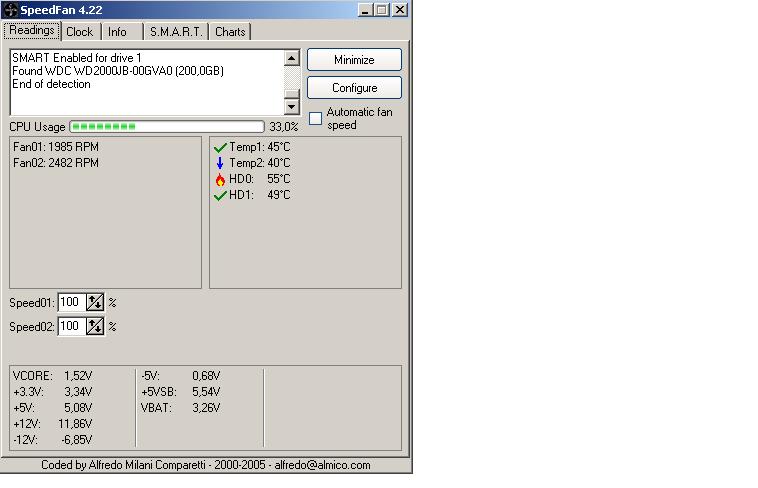The height and width of the screenshot is (488, 758).
Task: Open the S.M.A.R.T. tab
Action: point(176,32)
